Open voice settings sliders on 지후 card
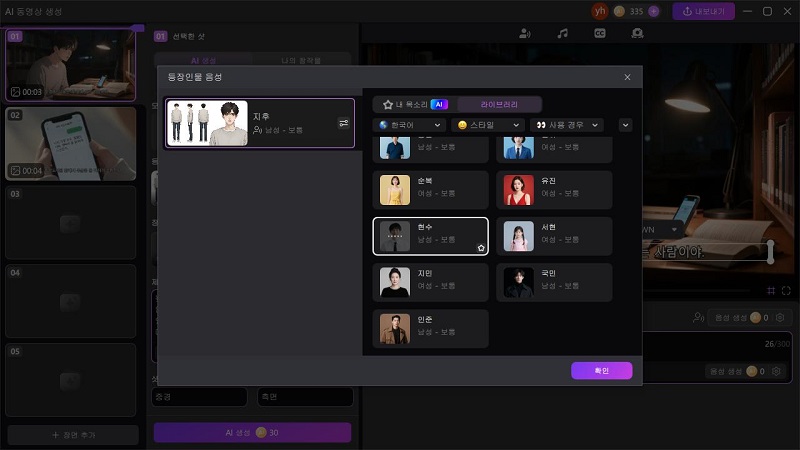This screenshot has width=800, height=450. point(344,123)
